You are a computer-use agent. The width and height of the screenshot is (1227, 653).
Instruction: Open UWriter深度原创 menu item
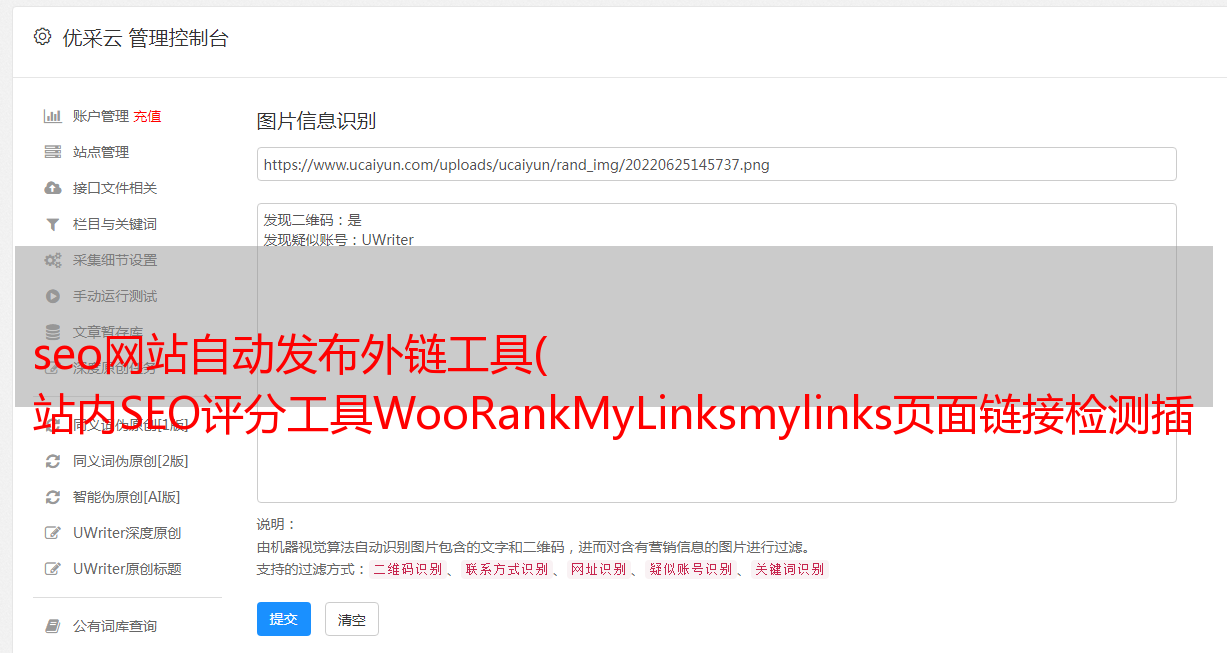coord(127,533)
